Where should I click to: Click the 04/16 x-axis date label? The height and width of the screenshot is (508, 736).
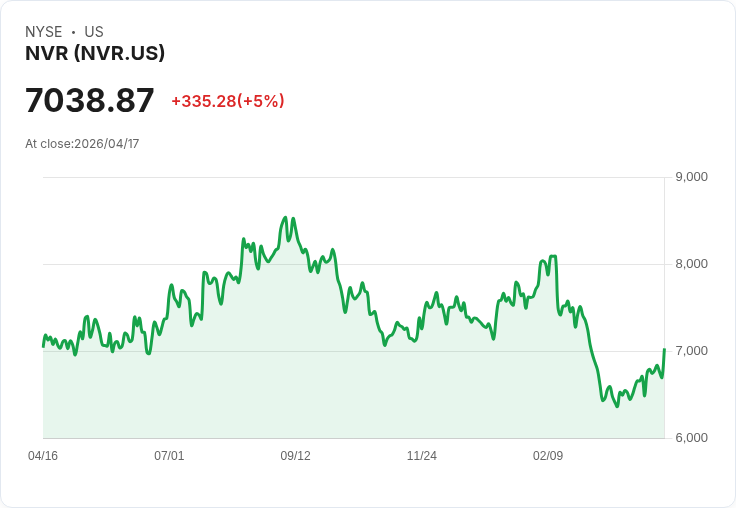(x=43, y=455)
